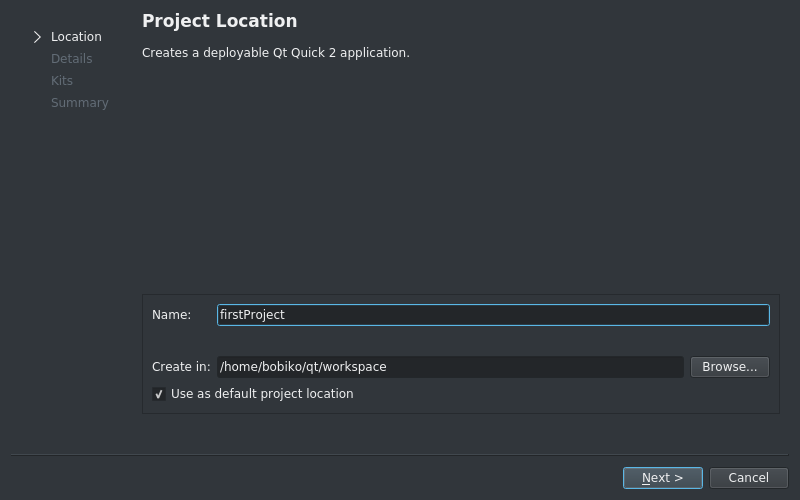Click the Create in path field
Viewport: 800px width, 500px height.
(x=450, y=367)
